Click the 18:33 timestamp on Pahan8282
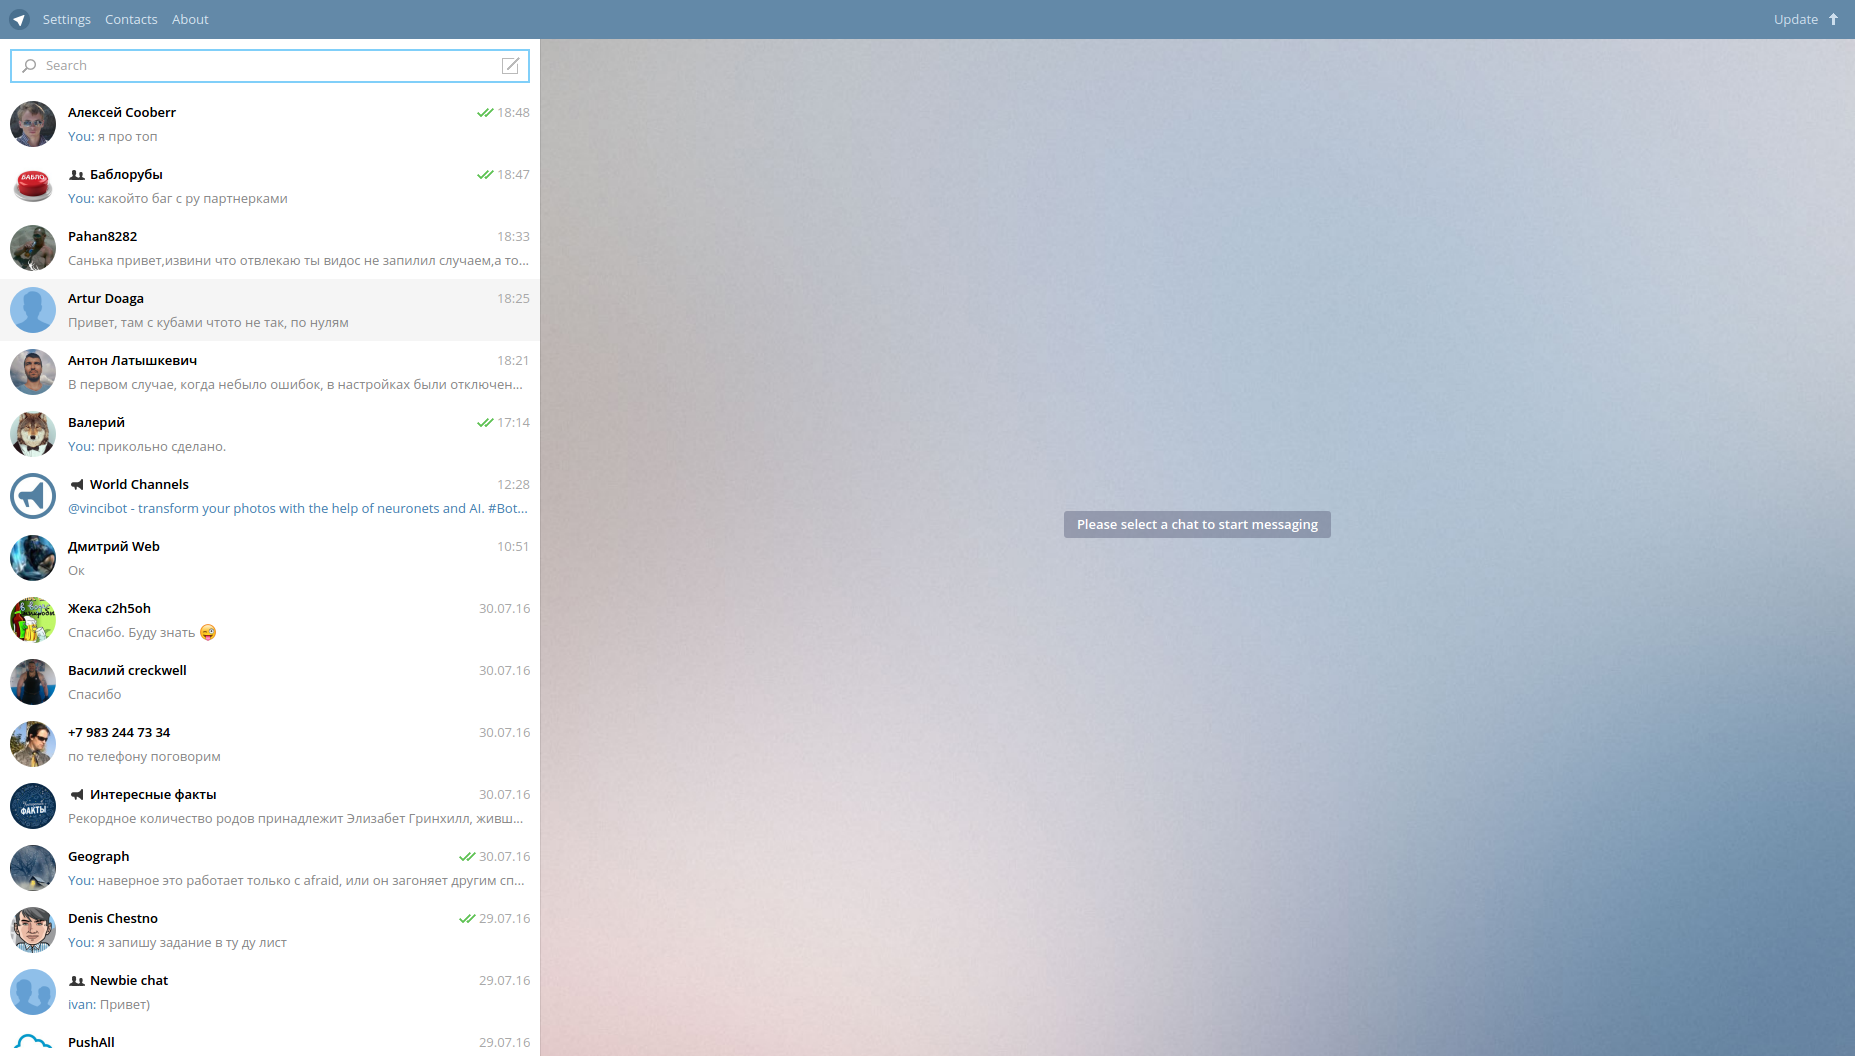Viewport: 1855px width, 1056px height. [513, 237]
